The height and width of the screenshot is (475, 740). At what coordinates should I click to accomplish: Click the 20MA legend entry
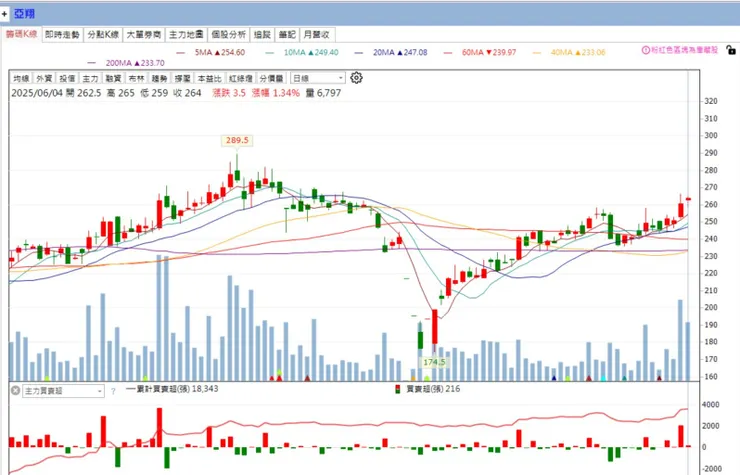[391, 52]
